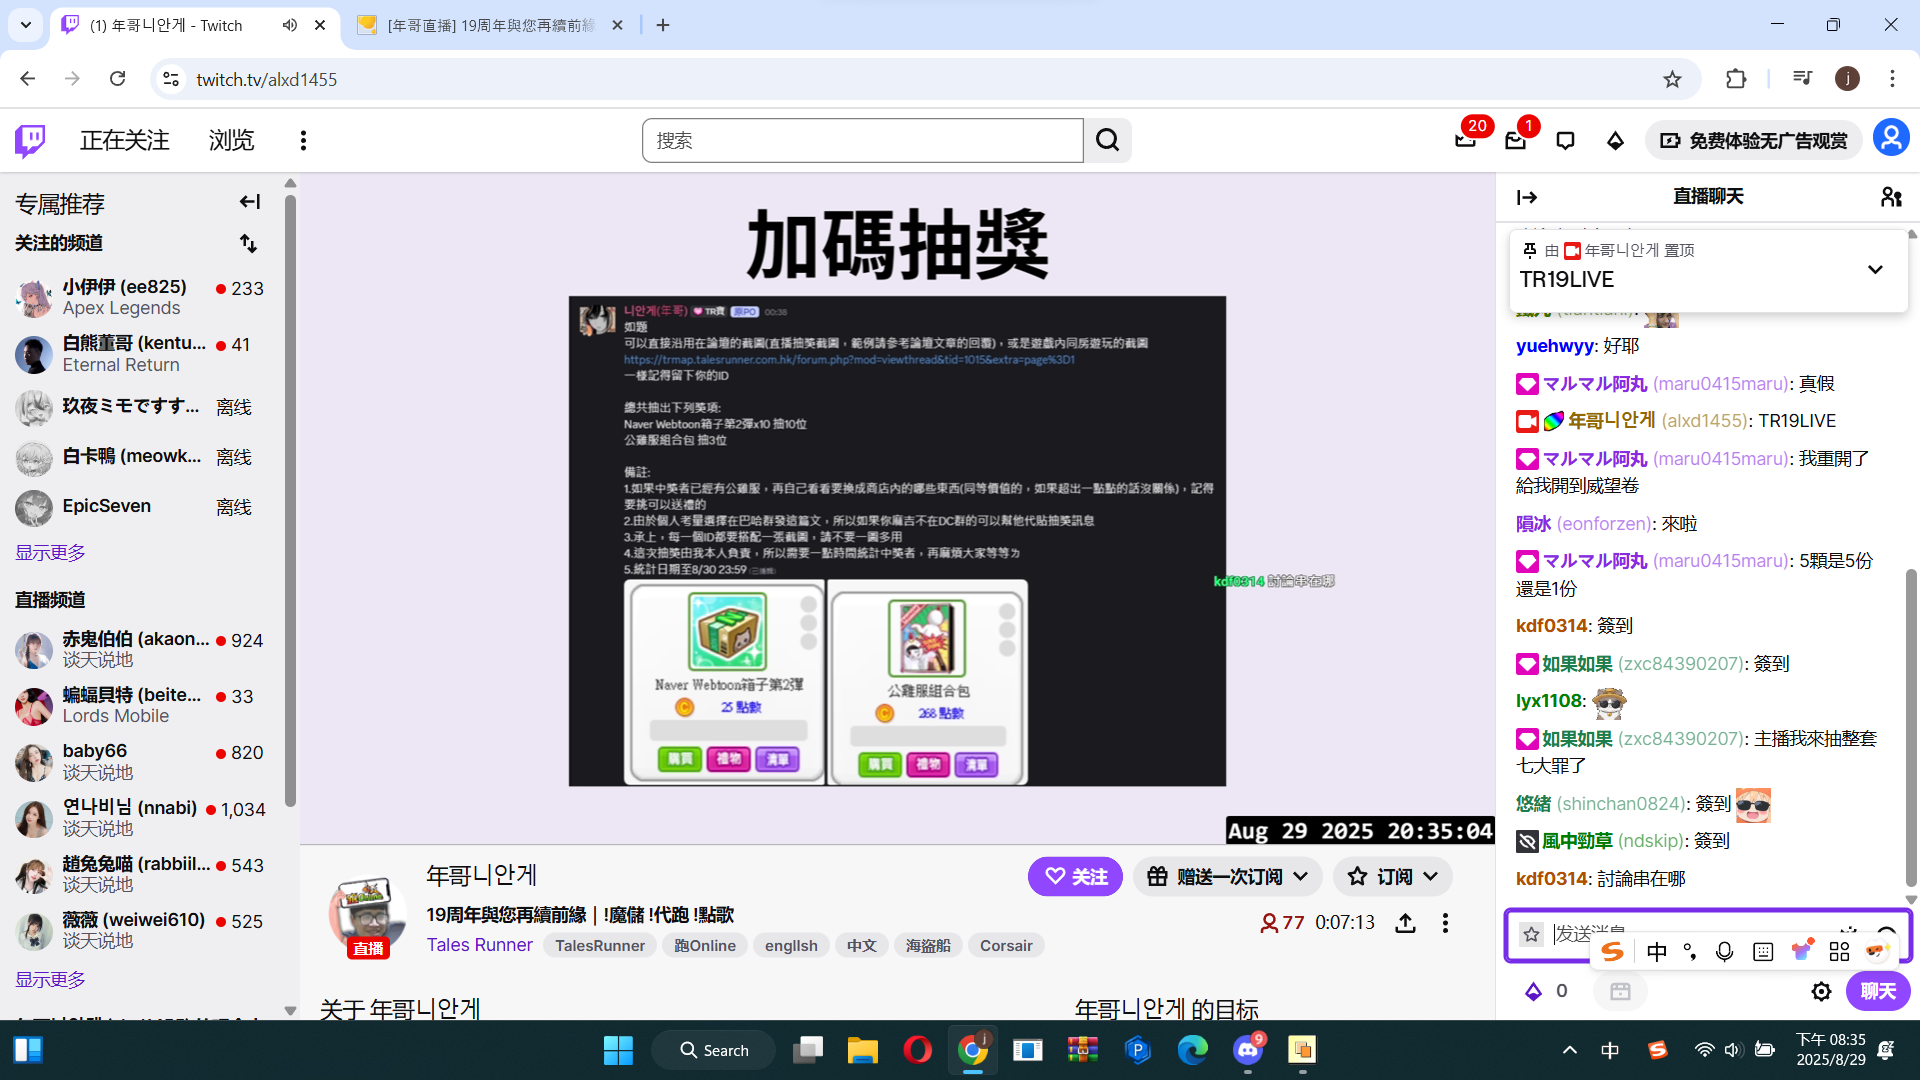This screenshot has height=1080, width=1920.
Task: Open chat community members list icon
Action: (1890, 197)
